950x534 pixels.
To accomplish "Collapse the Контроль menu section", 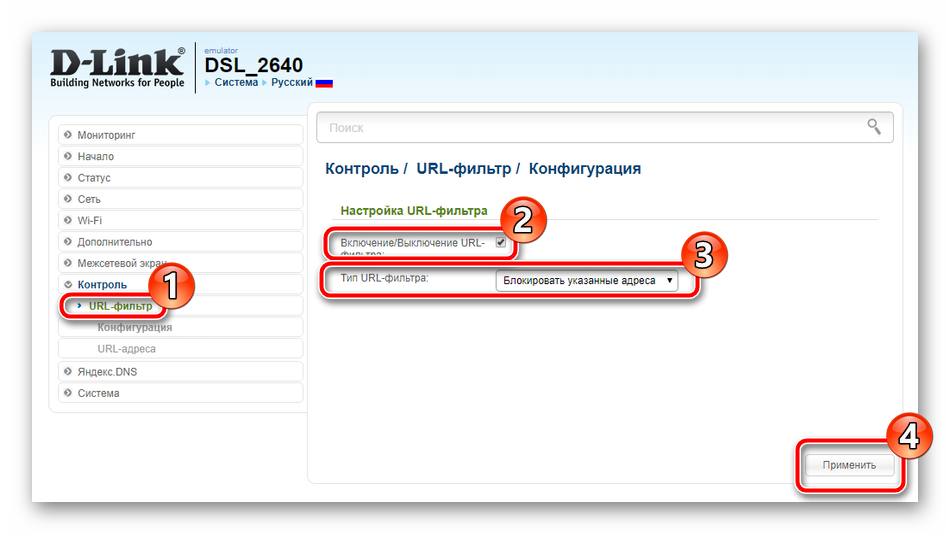I will (x=181, y=284).
